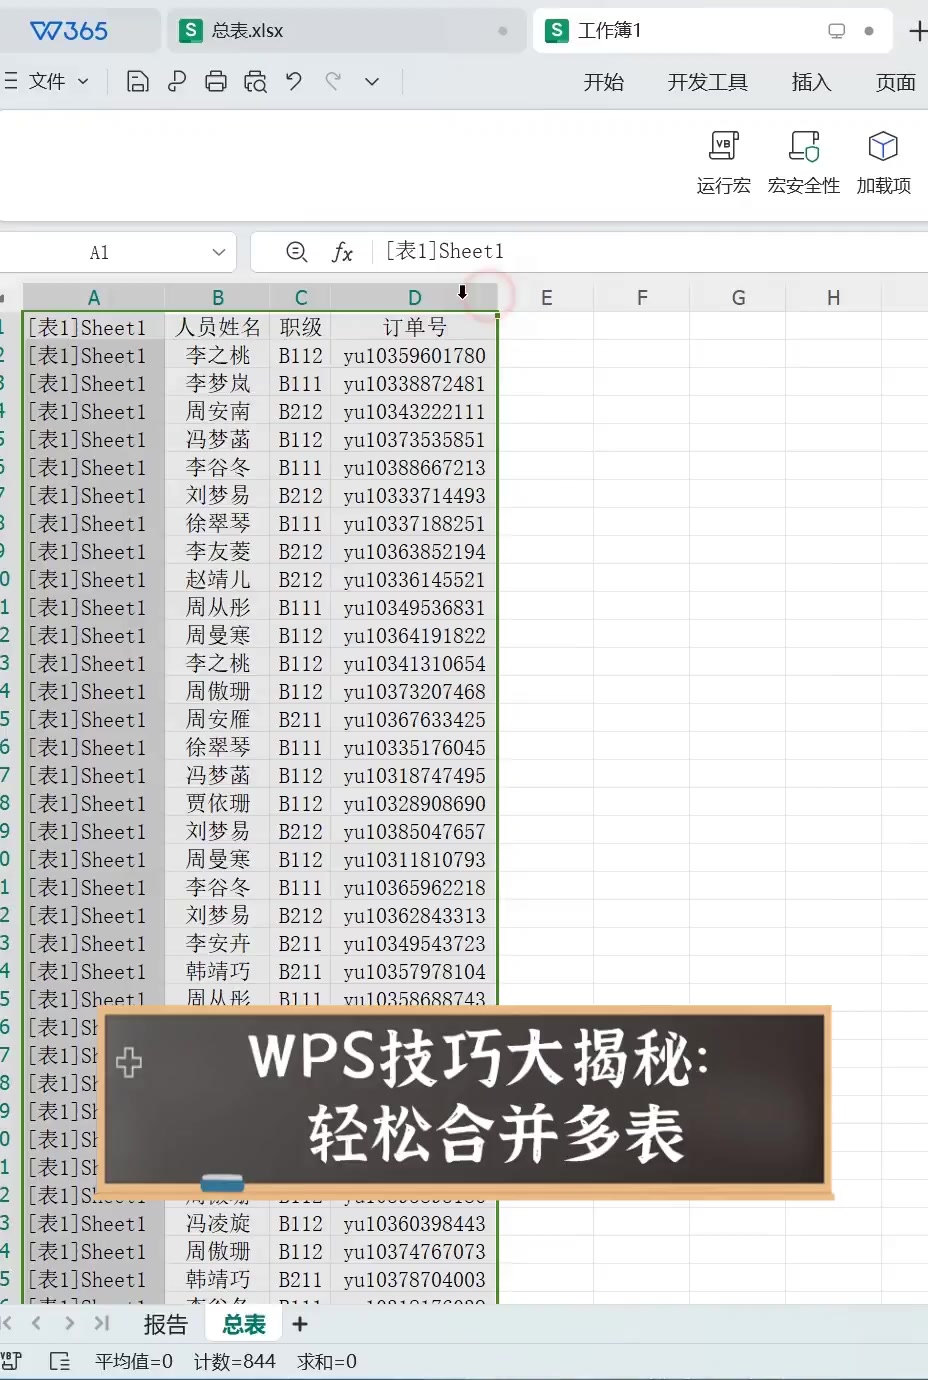Open Print Preview from quick toolbar
The width and height of the screenshot is (928, 1380).
(x=255, y=82)
